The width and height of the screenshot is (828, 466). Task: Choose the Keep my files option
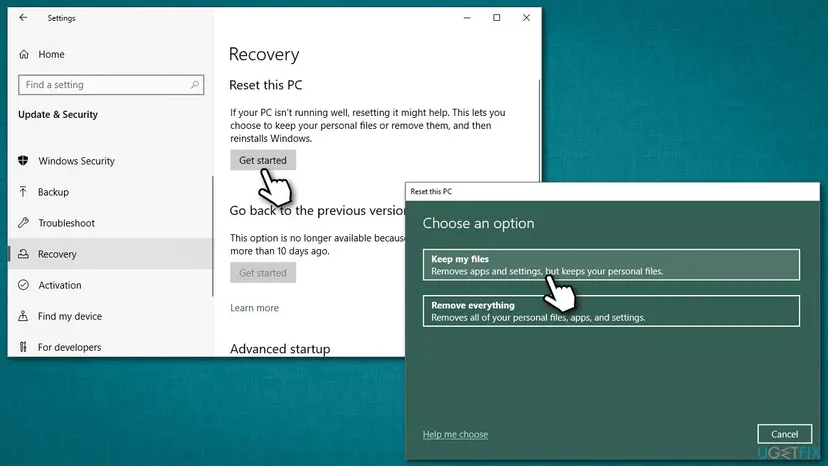(x=611, y=264)
